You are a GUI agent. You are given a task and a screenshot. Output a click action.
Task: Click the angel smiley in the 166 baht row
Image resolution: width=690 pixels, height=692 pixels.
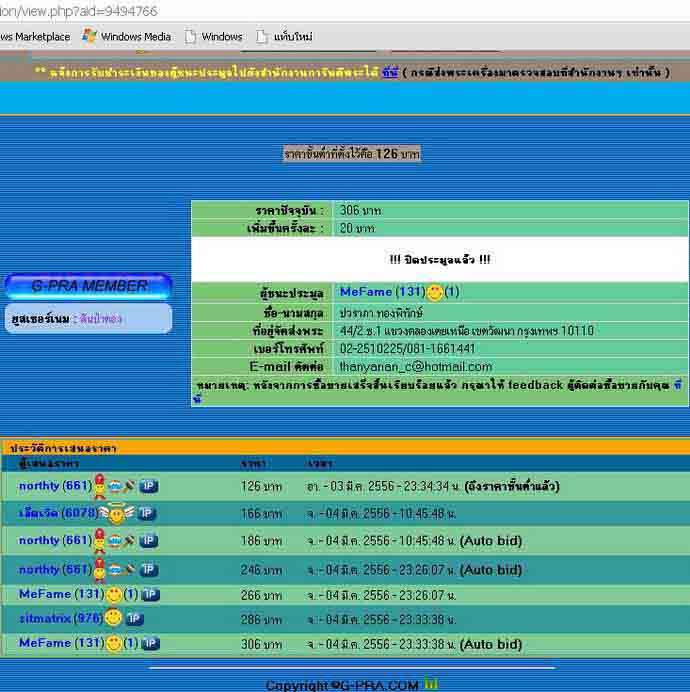118,514
